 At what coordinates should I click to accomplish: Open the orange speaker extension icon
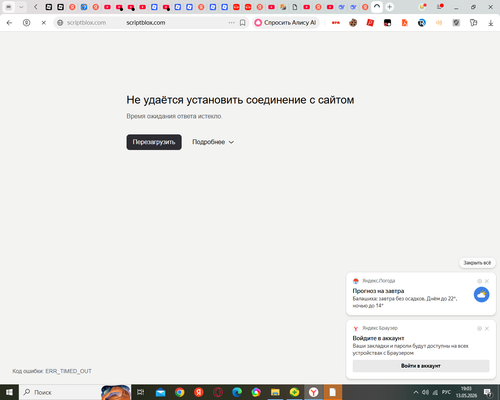click(439, 23)
